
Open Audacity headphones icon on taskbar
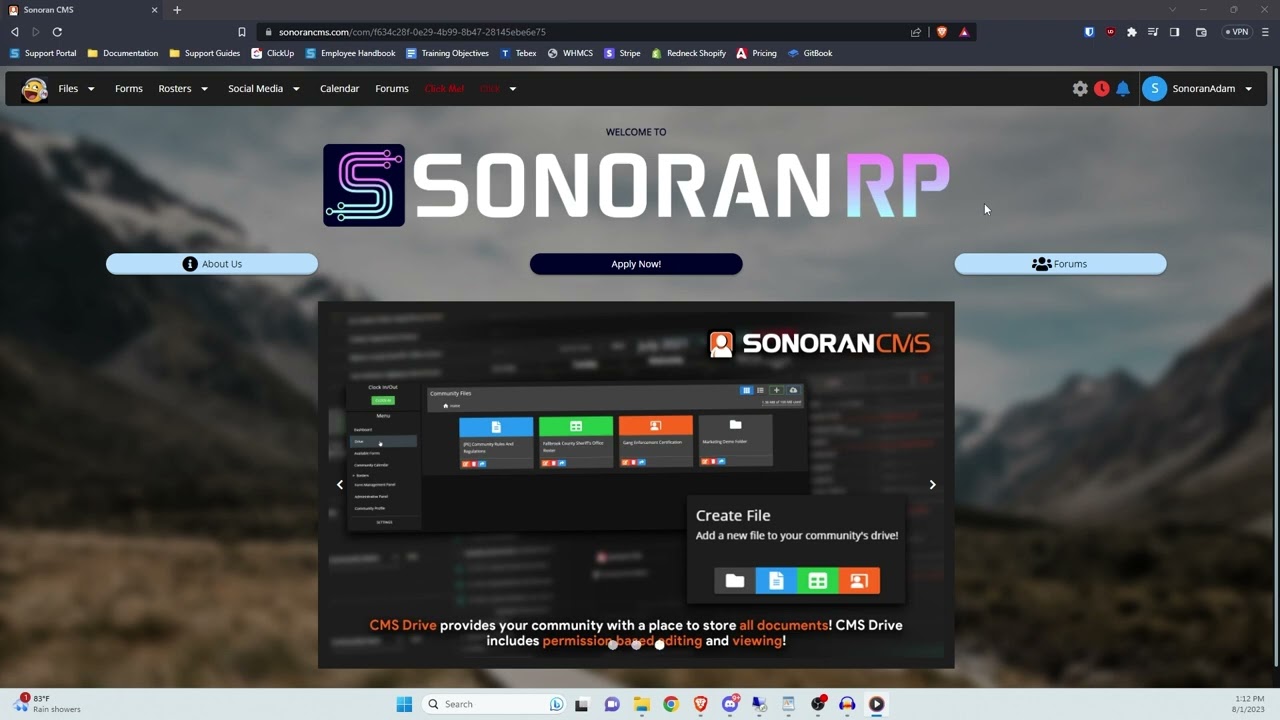847,704
